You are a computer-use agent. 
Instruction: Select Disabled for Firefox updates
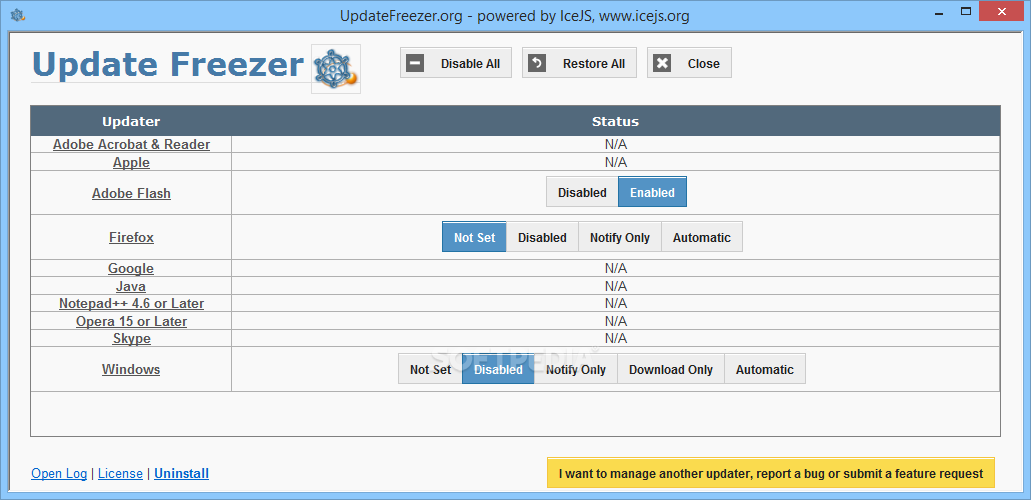coord(542,237)
